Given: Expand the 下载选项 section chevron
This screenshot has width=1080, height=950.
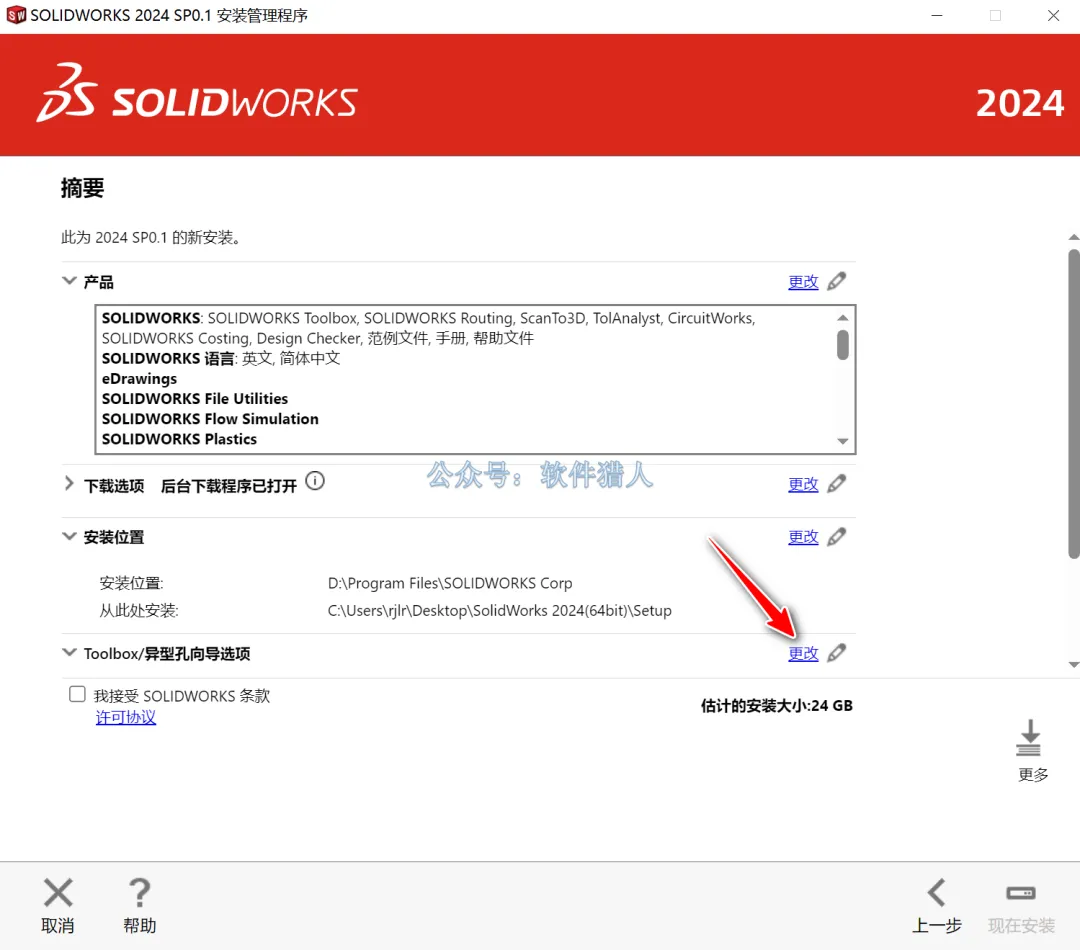Looking at the screenshot, I should 69,484.
